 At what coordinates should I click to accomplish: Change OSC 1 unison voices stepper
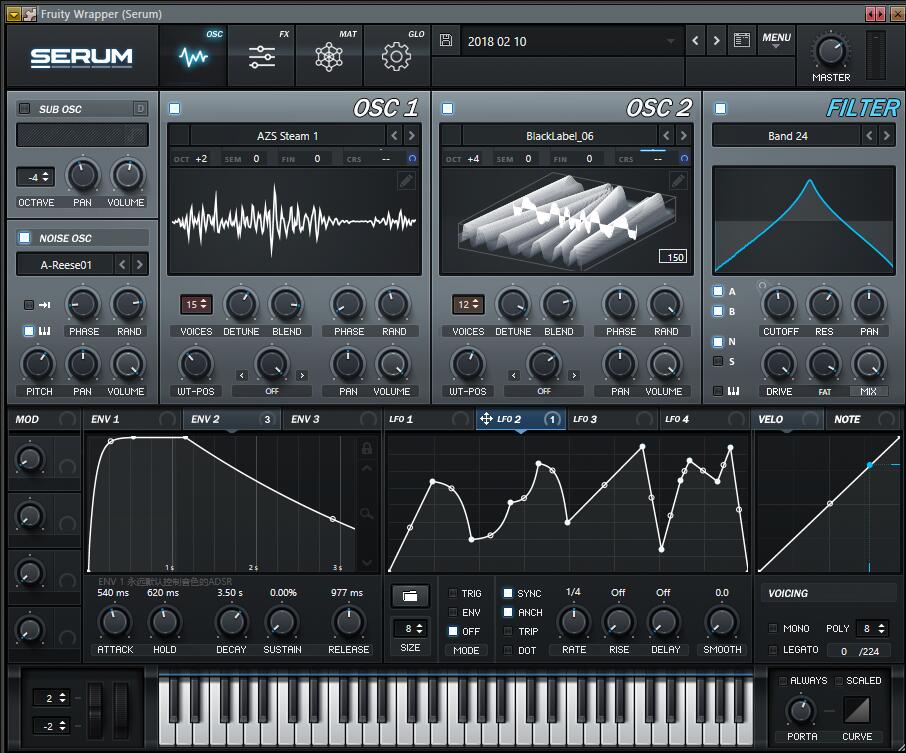(x=196, y=304)
